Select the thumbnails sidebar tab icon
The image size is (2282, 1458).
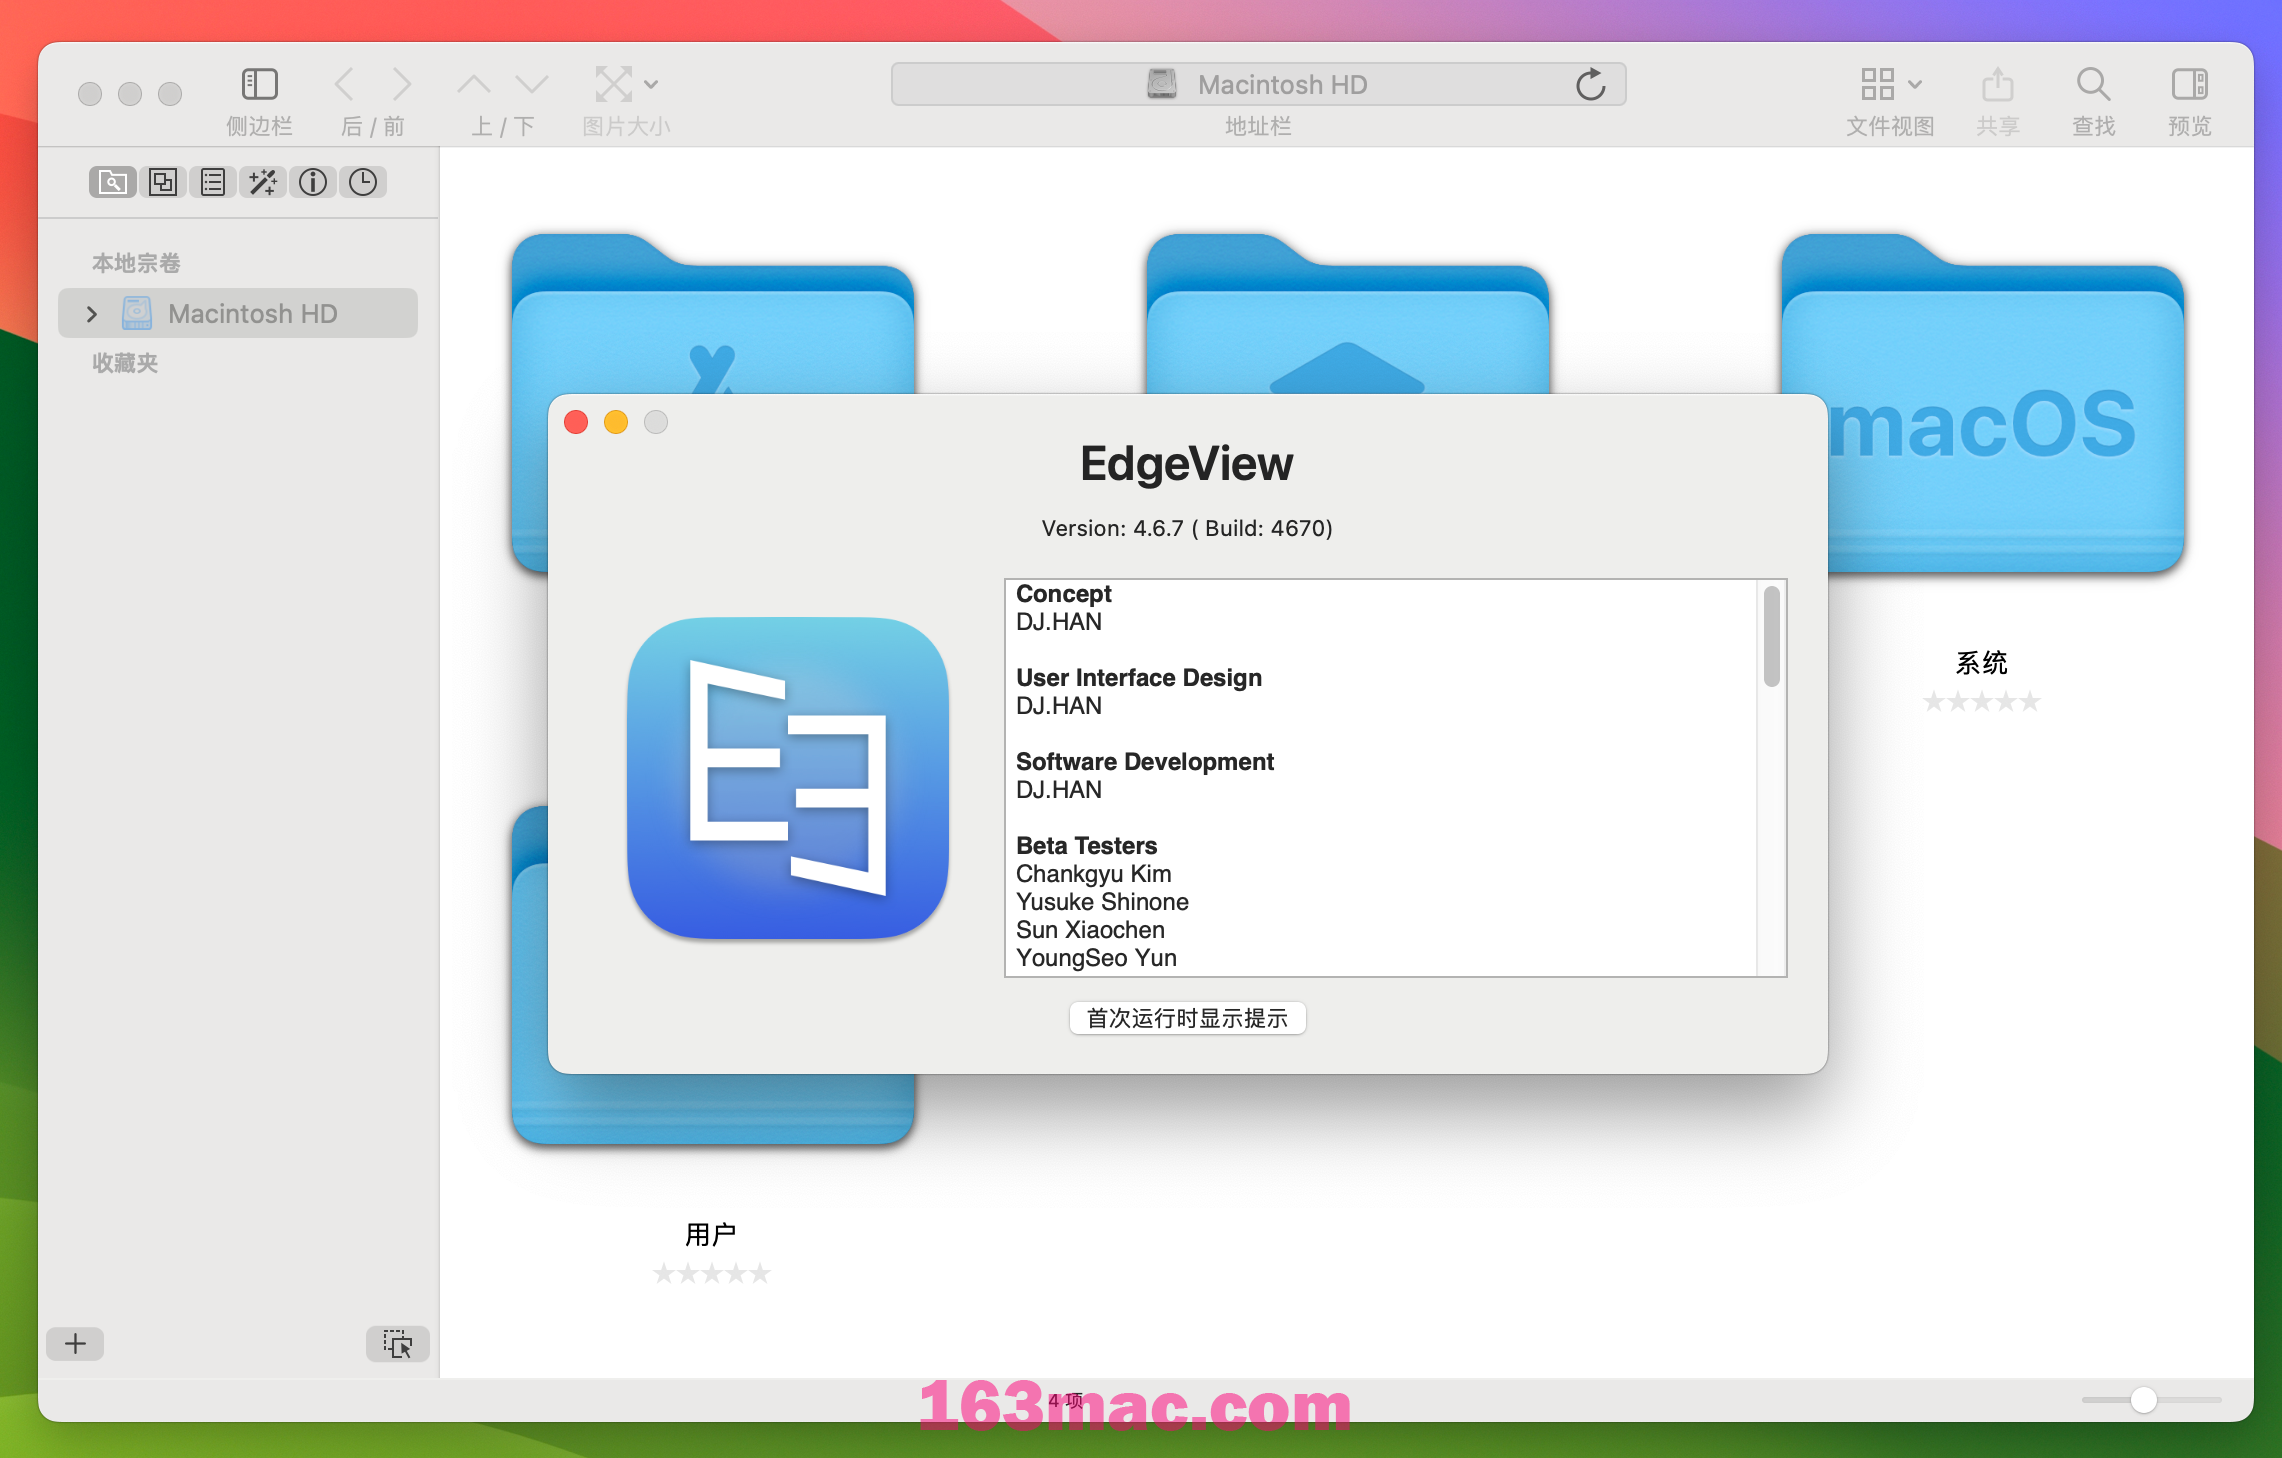[x=163, y=182]
